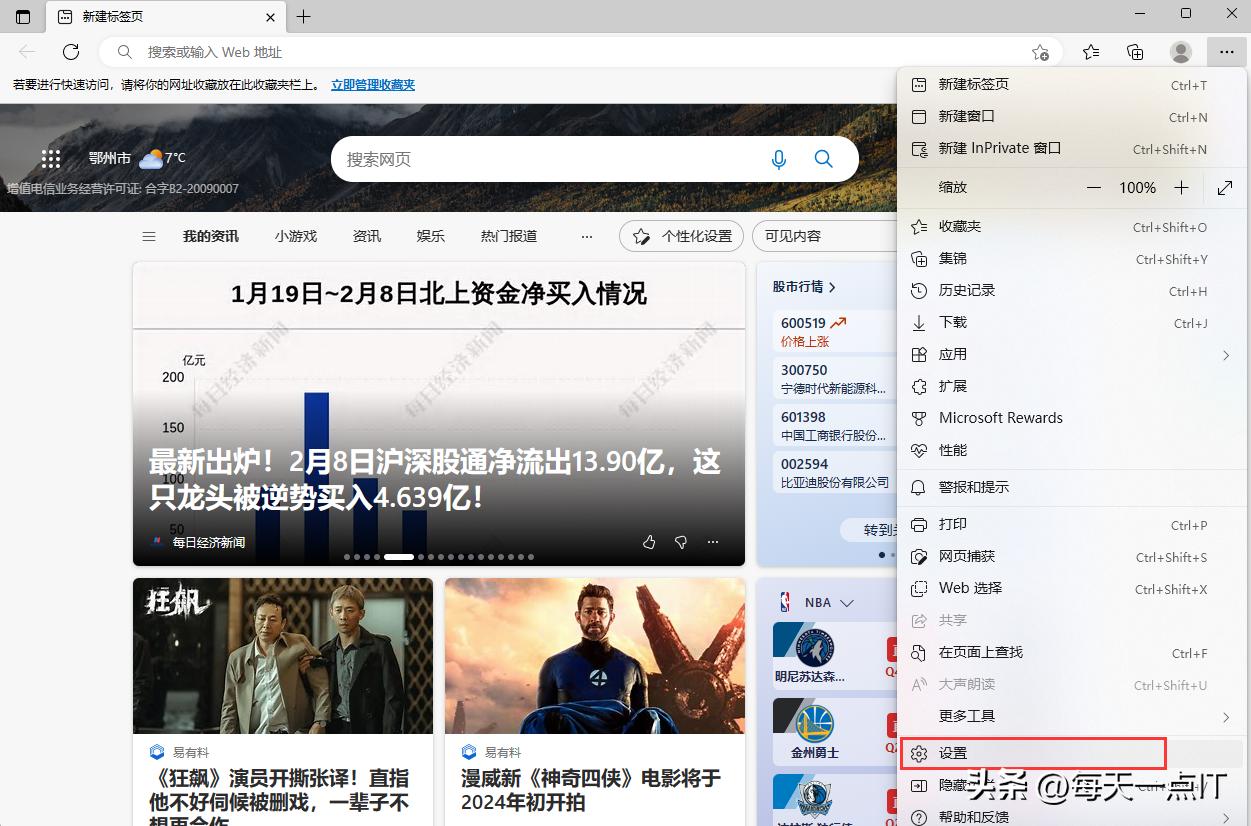The width and height of the screenshot is (1251, 826).
Task: Open the hamburger menu beside 我的资讯
Action: (x=148, y=236)
